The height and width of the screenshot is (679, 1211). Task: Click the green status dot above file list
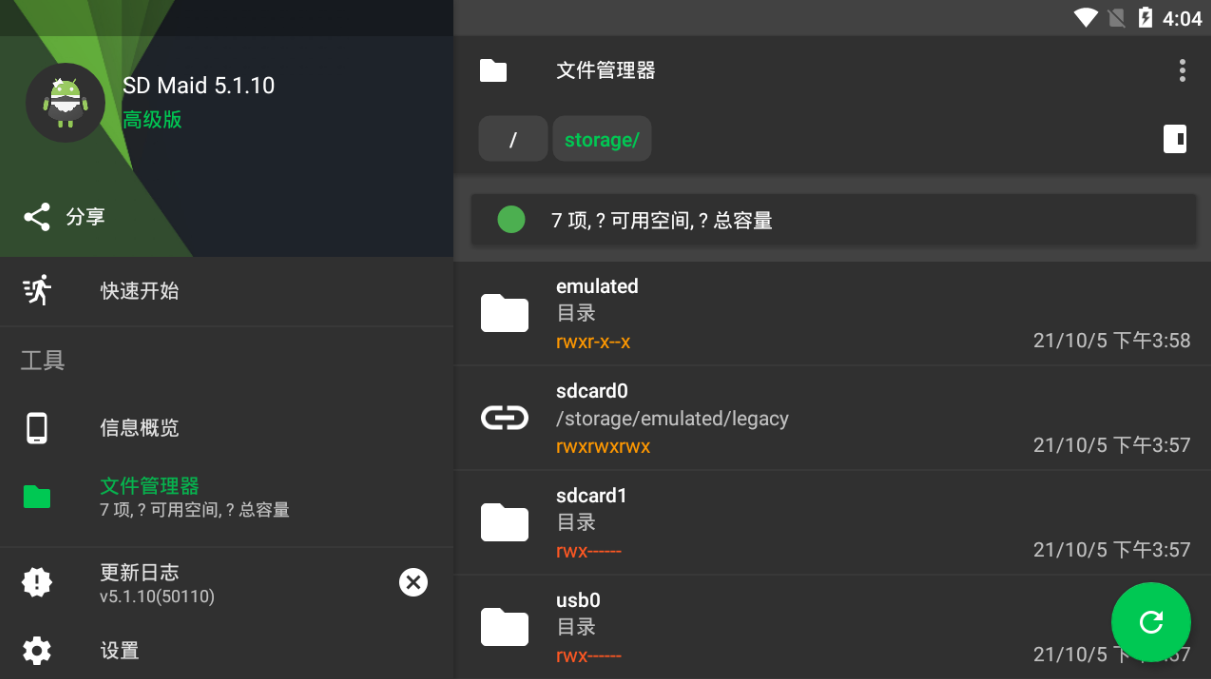click(x=511, y=219)
